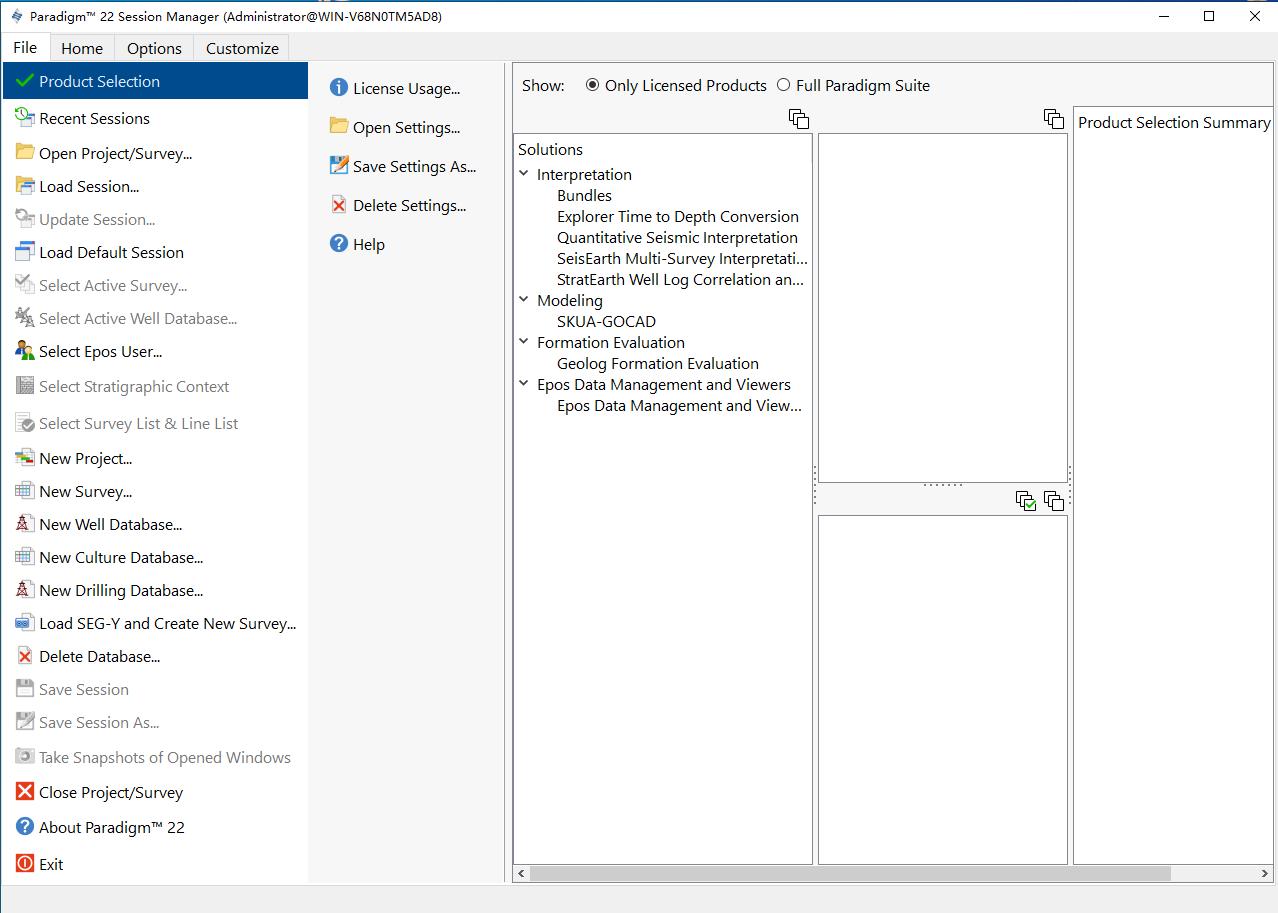Click the New Well Database derrick icon
This screenshot has width=1278, height=913.
(25, 524)
